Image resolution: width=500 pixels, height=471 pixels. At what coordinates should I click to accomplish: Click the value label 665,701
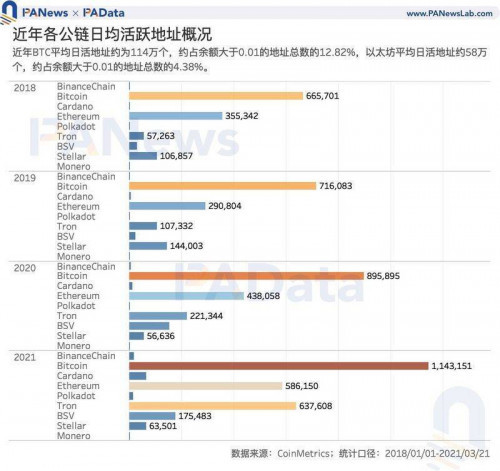pyautogui.click(x=322, y=96)
